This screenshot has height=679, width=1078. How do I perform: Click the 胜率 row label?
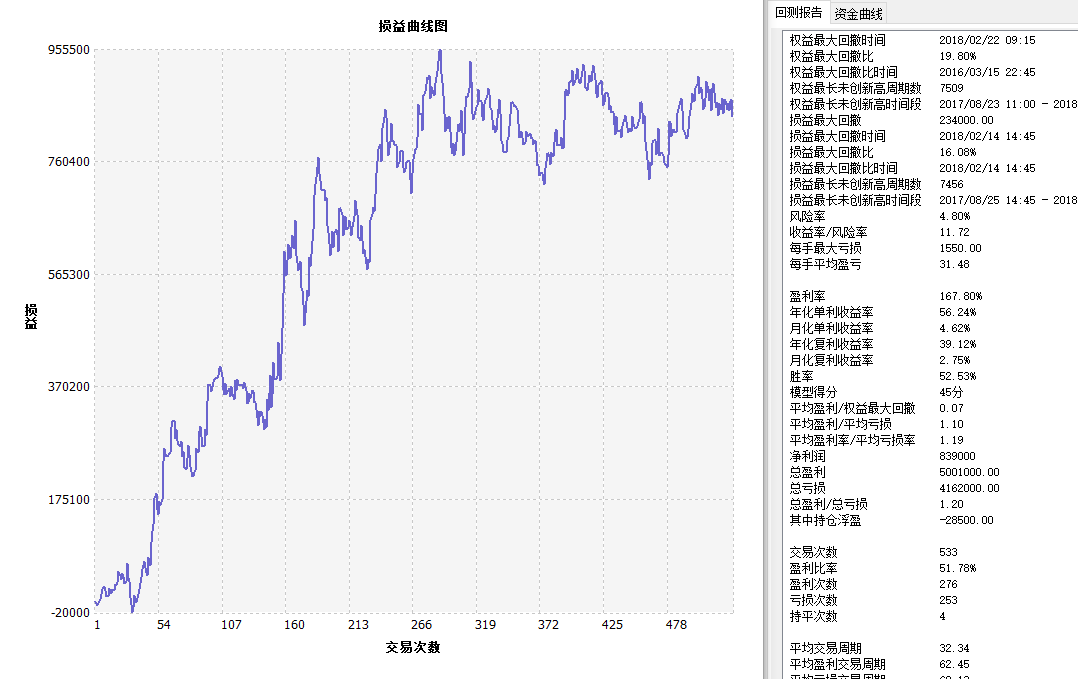point(801,376)
